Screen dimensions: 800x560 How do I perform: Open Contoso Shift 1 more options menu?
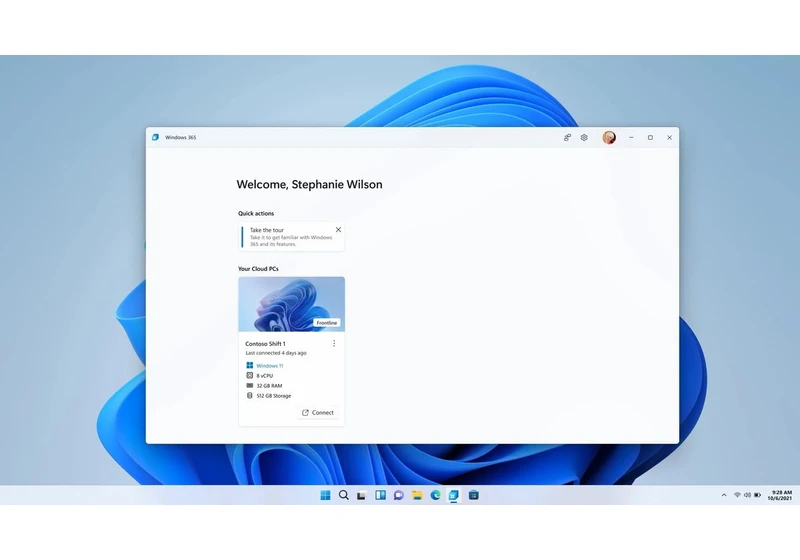(x=334, y=343)
